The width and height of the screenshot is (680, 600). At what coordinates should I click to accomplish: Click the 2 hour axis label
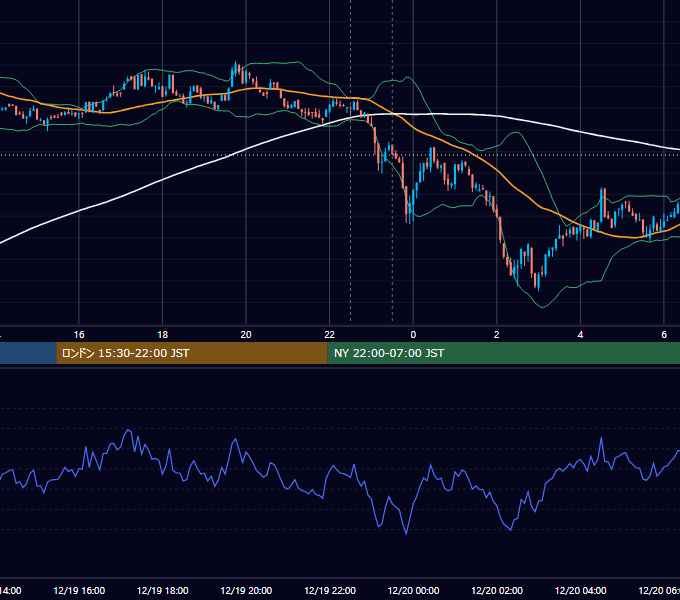(497, 335)
